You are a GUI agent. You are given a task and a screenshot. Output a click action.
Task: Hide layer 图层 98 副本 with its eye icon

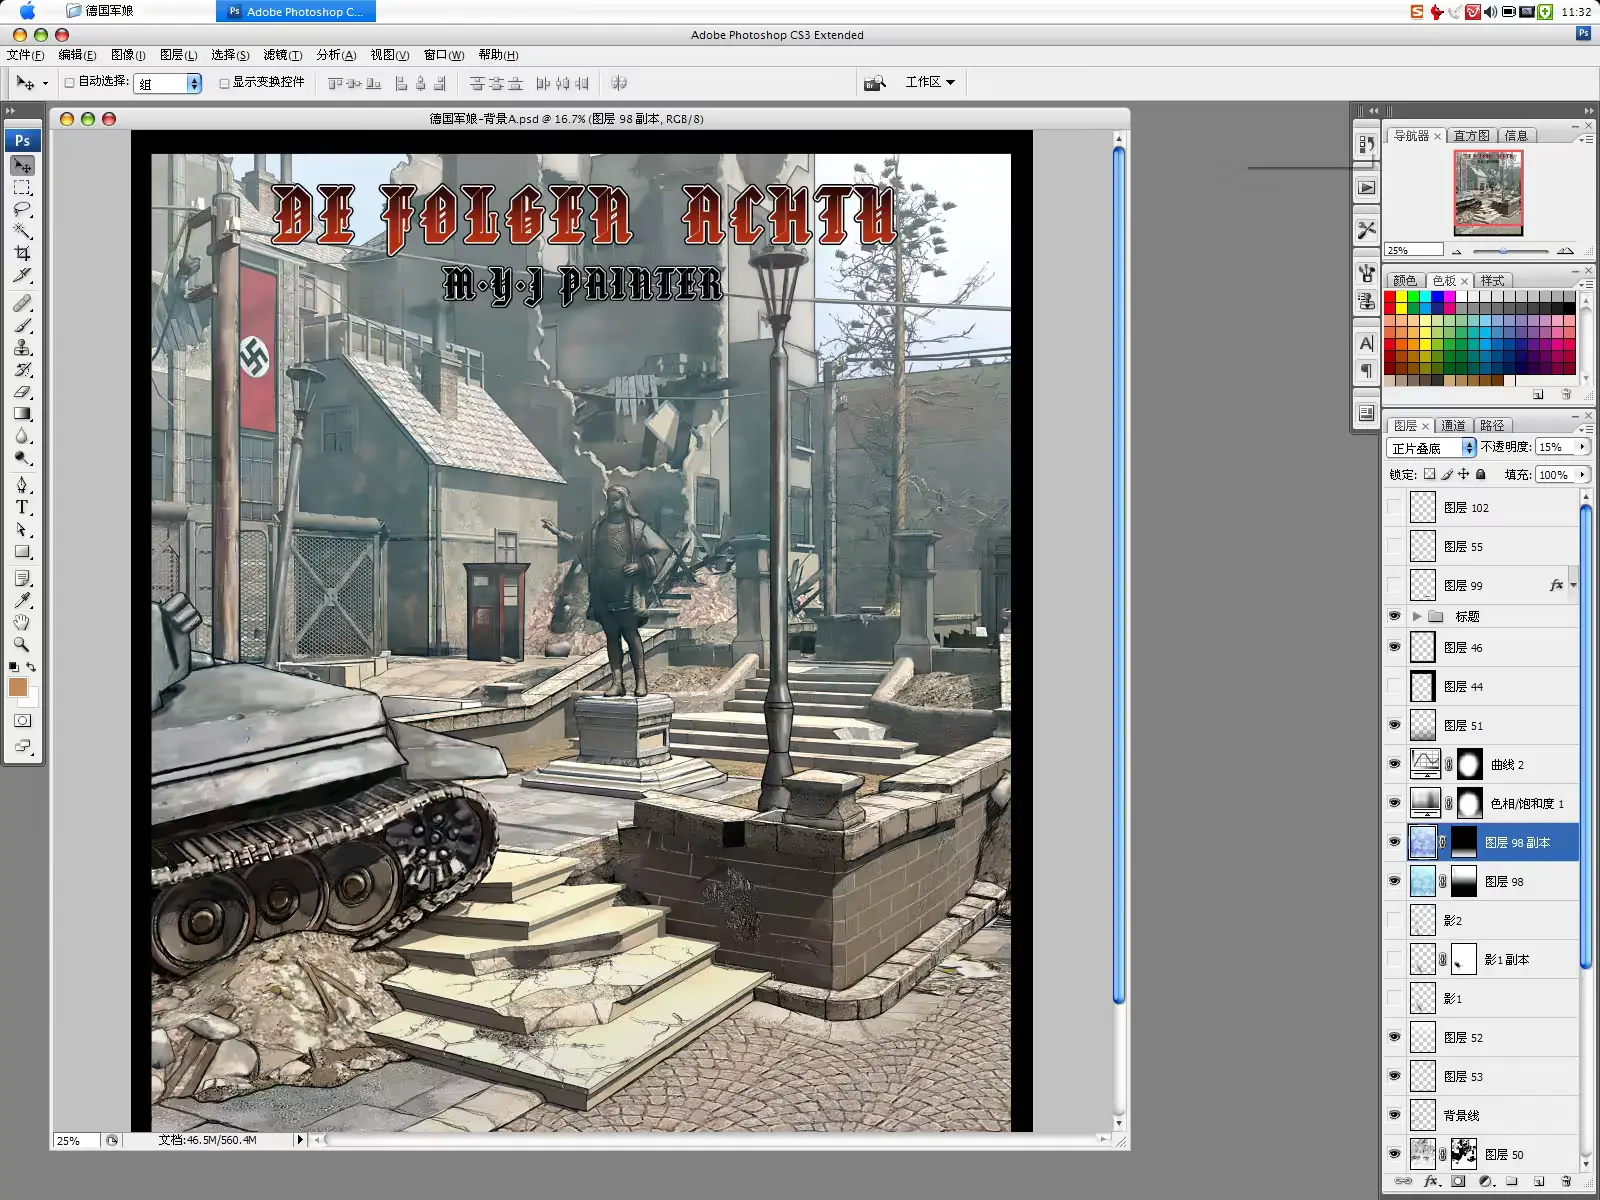1394,842
